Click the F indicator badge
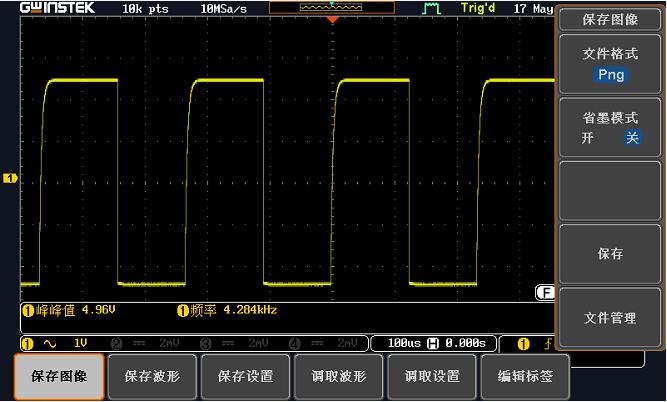Screen dimensions: 667x402 pos(545,292)
